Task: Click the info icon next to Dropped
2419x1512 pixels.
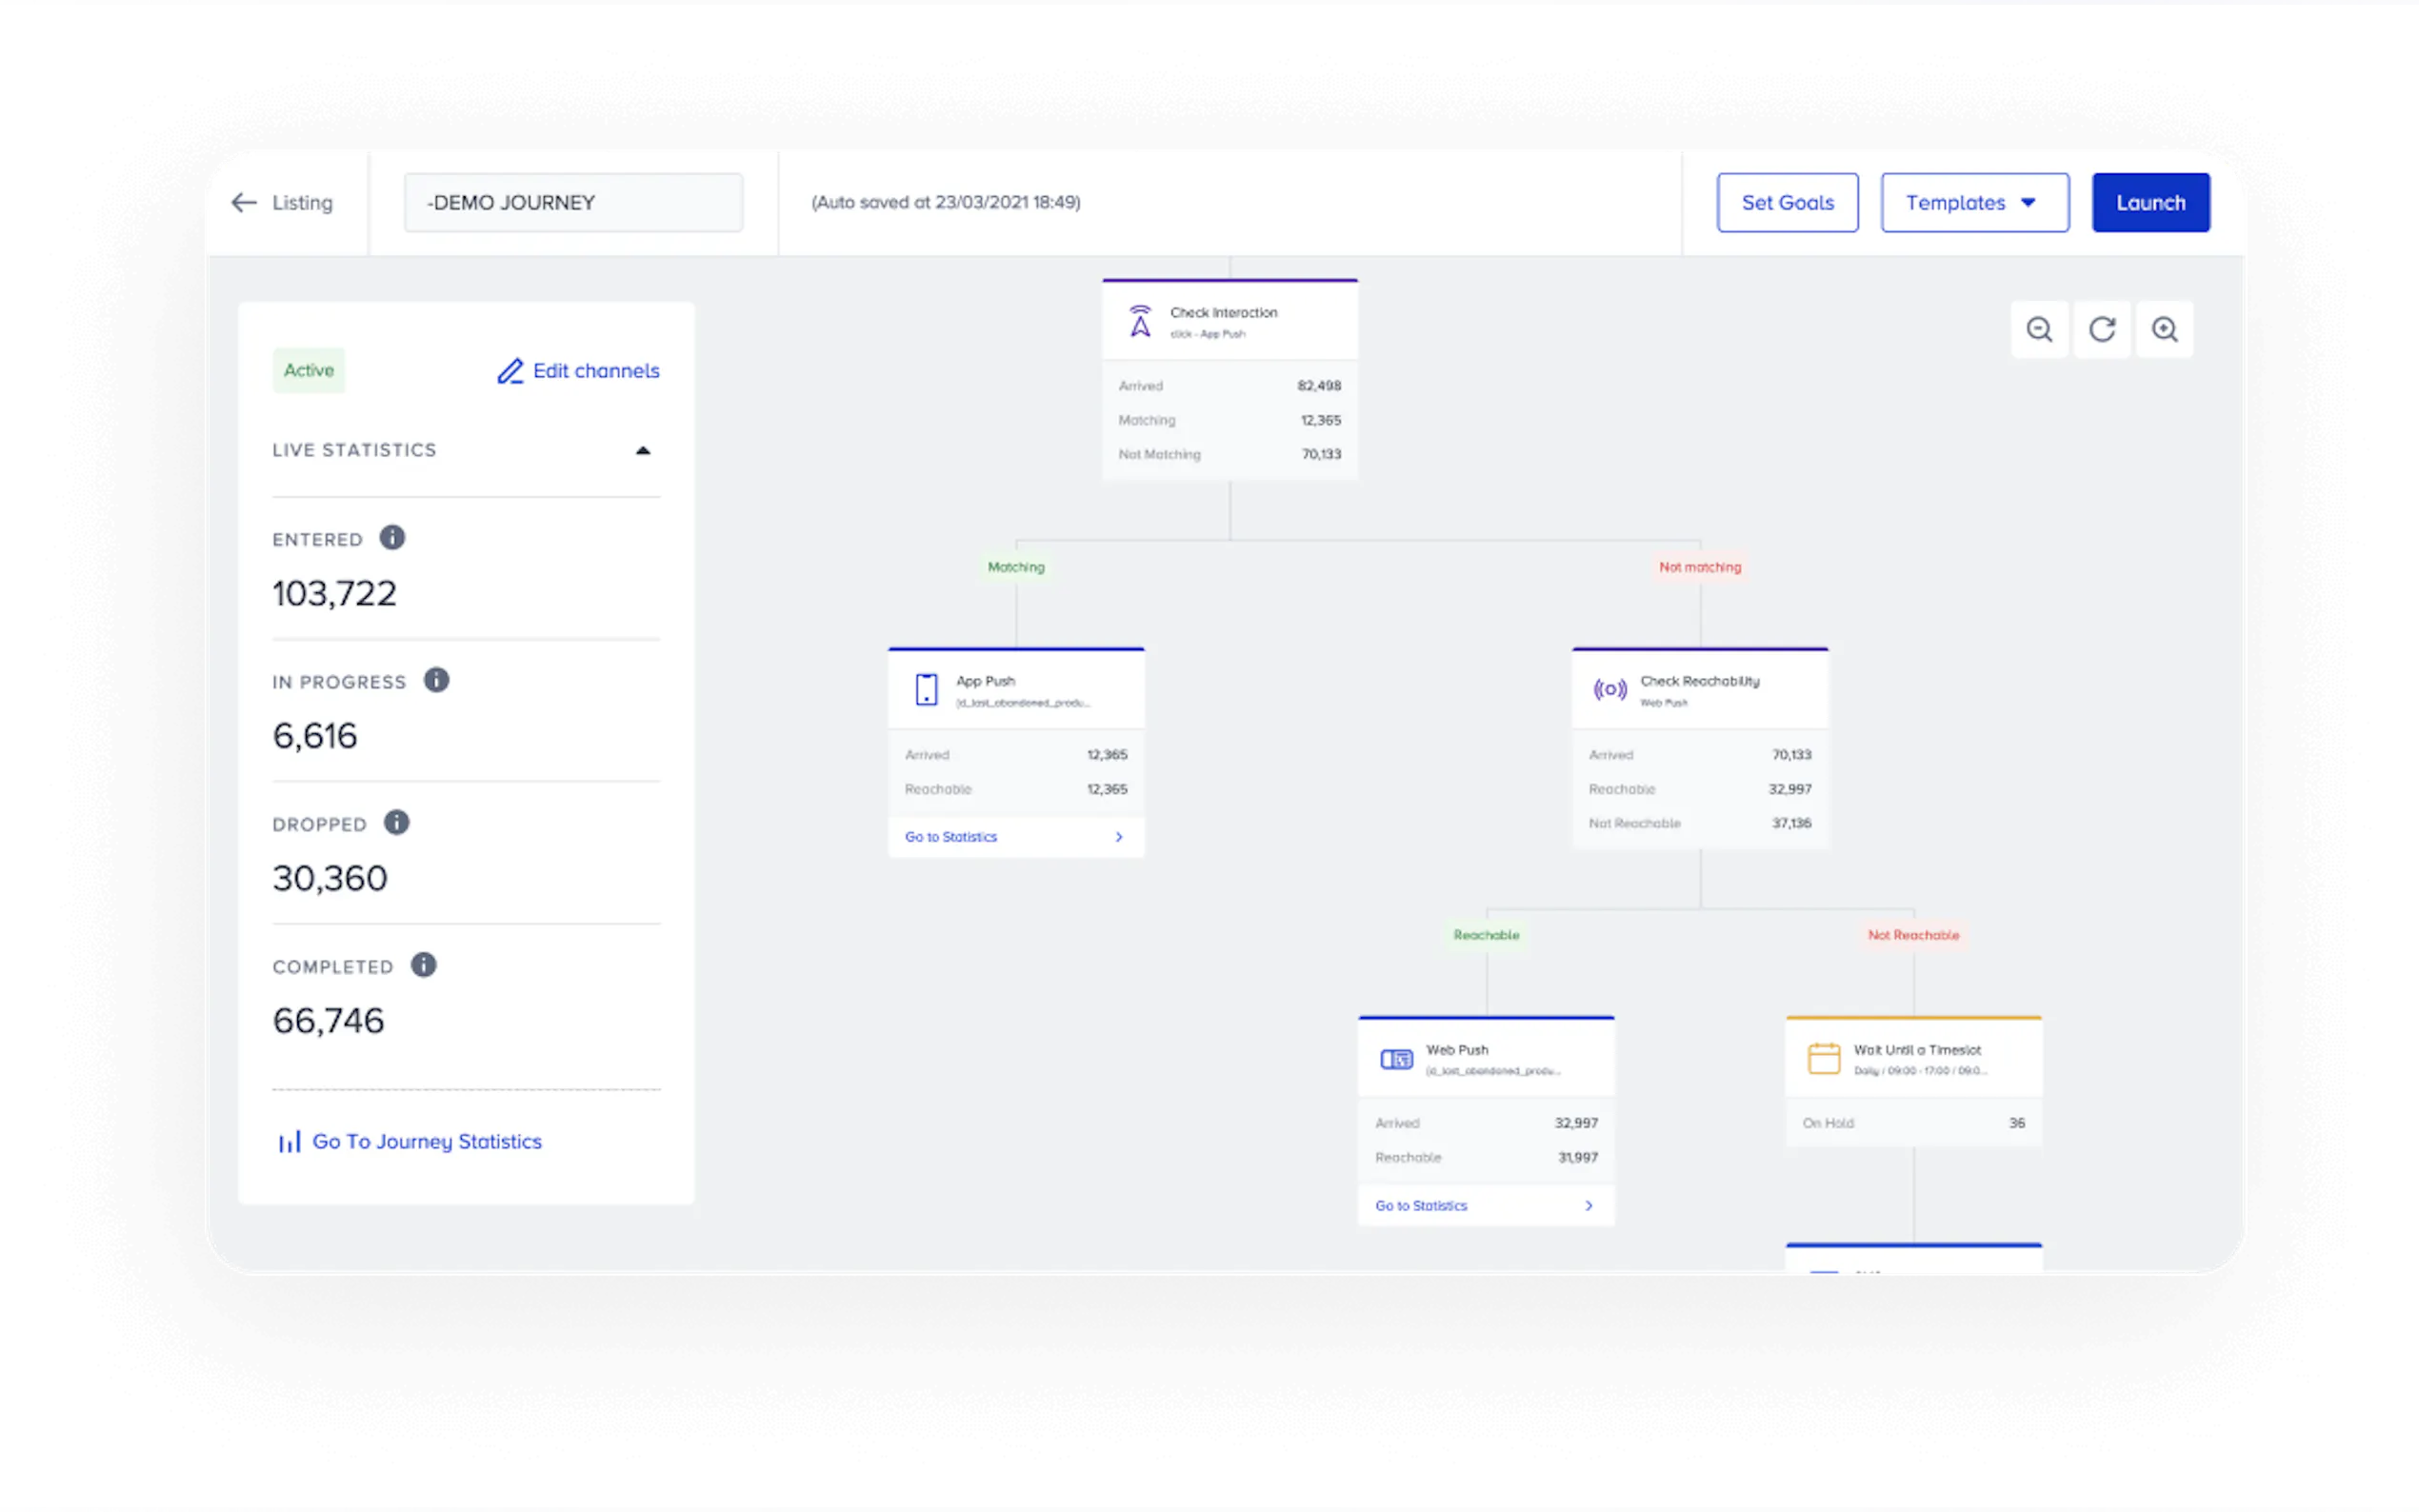Action: pos(397,822)
